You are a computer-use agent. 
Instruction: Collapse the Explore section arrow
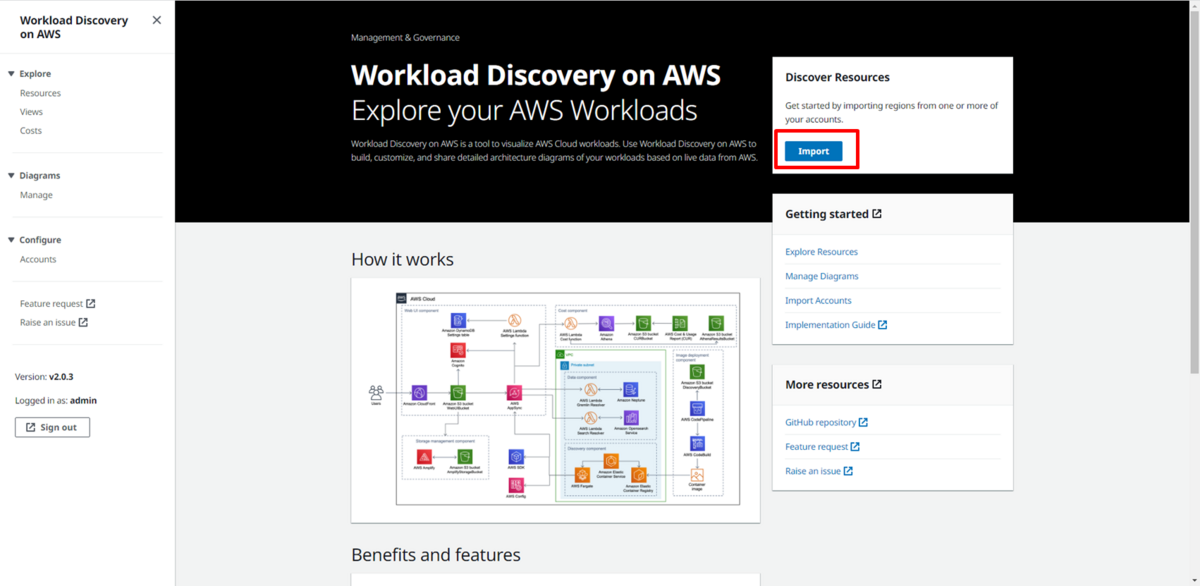point(11,74)
